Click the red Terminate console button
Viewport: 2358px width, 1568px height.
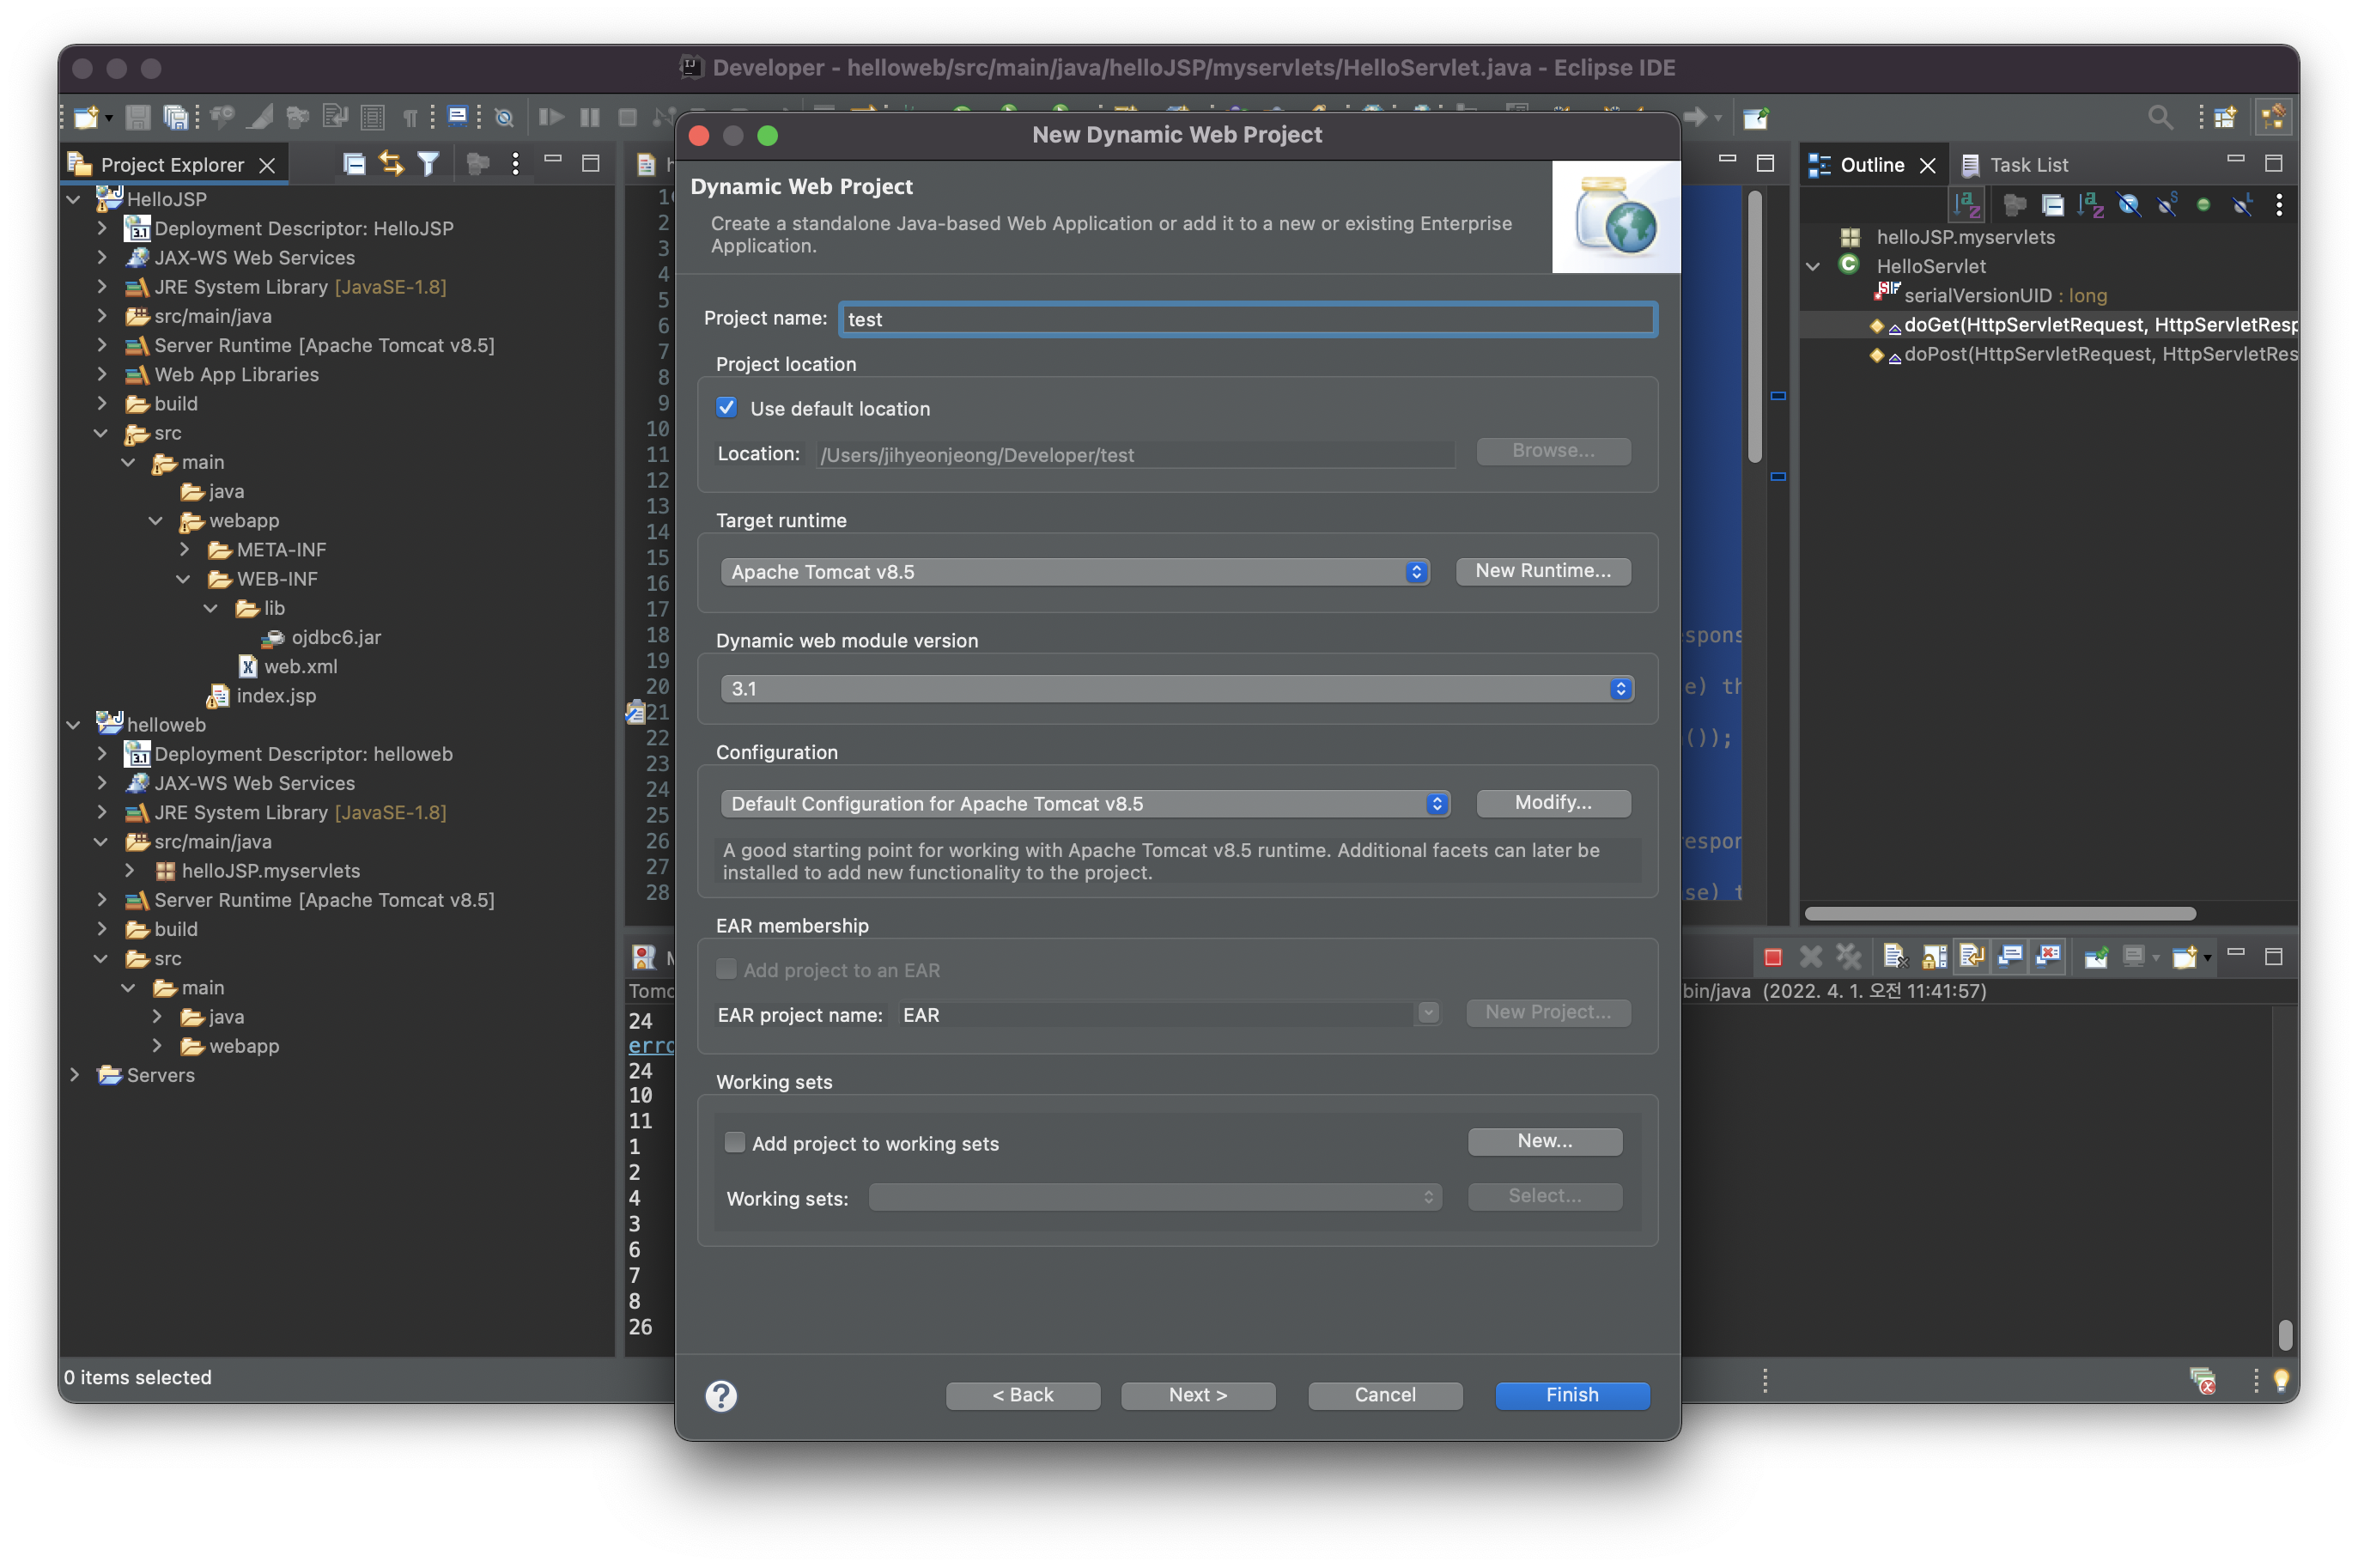pyautogui.click(x=1772, y=957)
